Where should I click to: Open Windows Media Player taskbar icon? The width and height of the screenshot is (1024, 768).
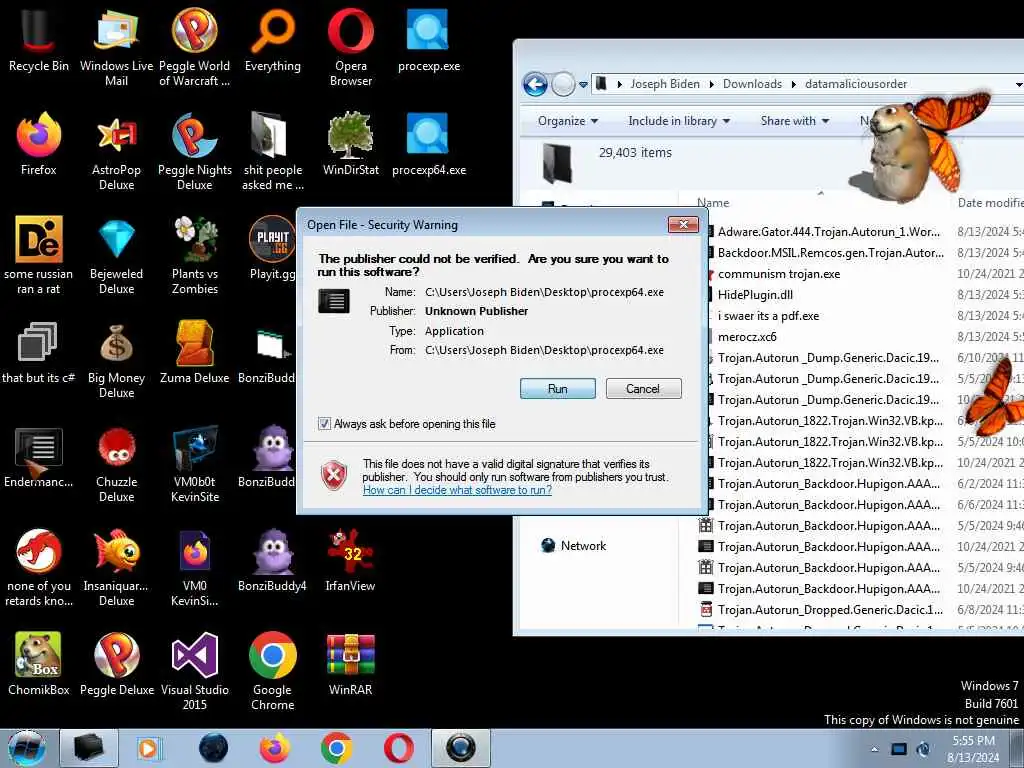click(148, 748)
